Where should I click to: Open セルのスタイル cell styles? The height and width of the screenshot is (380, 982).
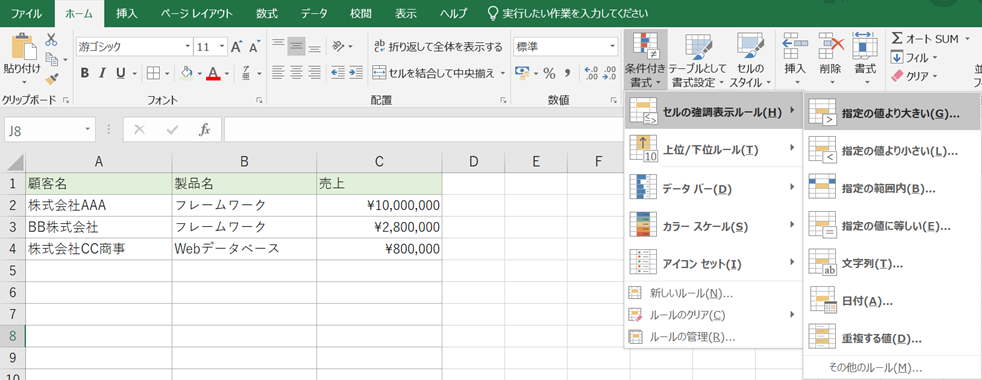[750, 60]
